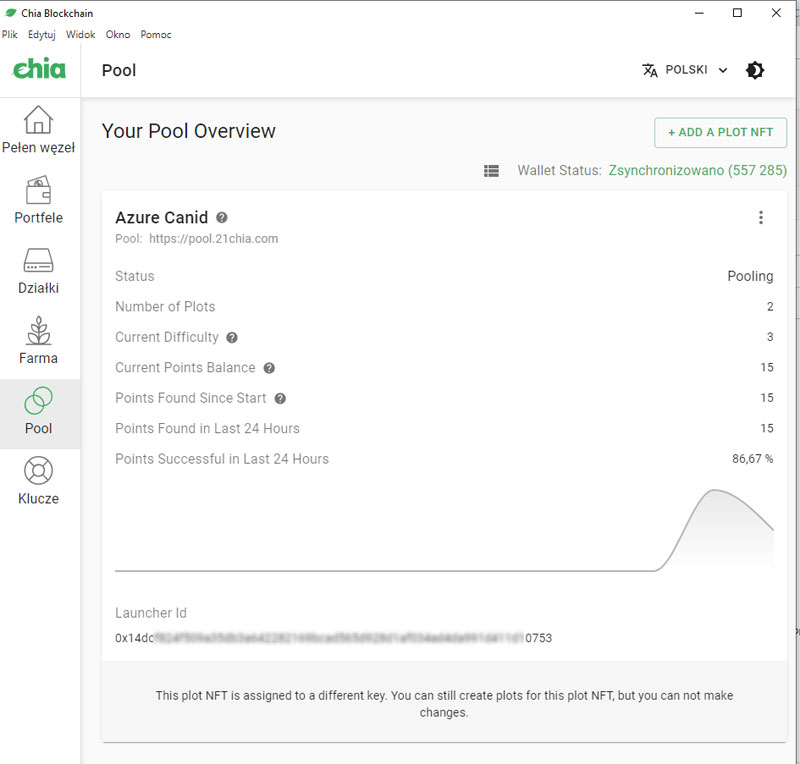The height and width of the screenshot is (764, 800).
Task: Click the ADD A PLOT NFT button
Action: pos(720,132)
